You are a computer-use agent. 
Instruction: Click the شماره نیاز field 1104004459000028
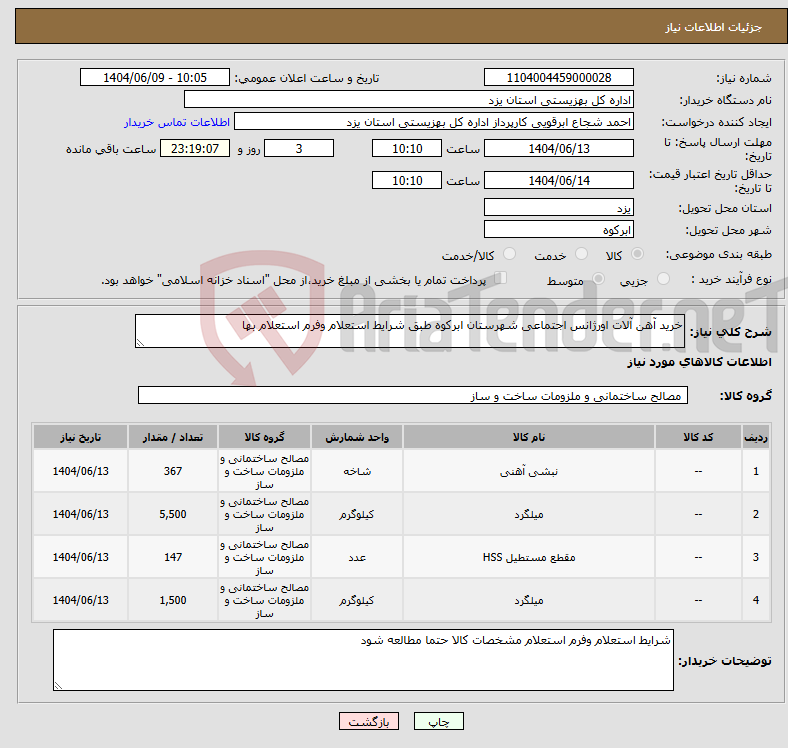point(558,78)
